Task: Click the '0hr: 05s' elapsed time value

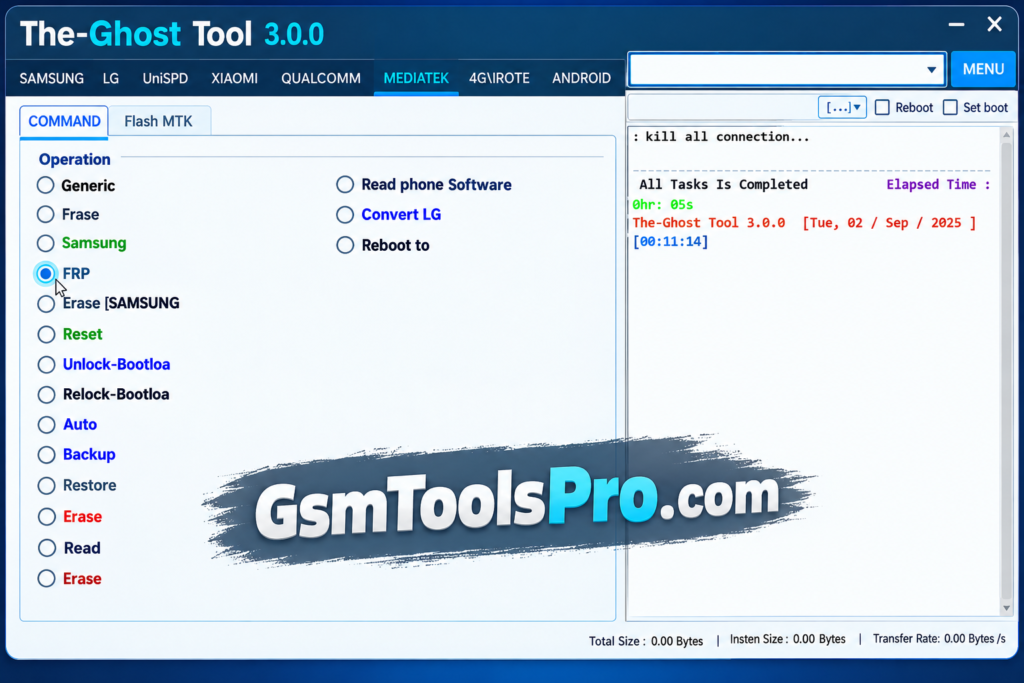Action: [x=663, y=205]
